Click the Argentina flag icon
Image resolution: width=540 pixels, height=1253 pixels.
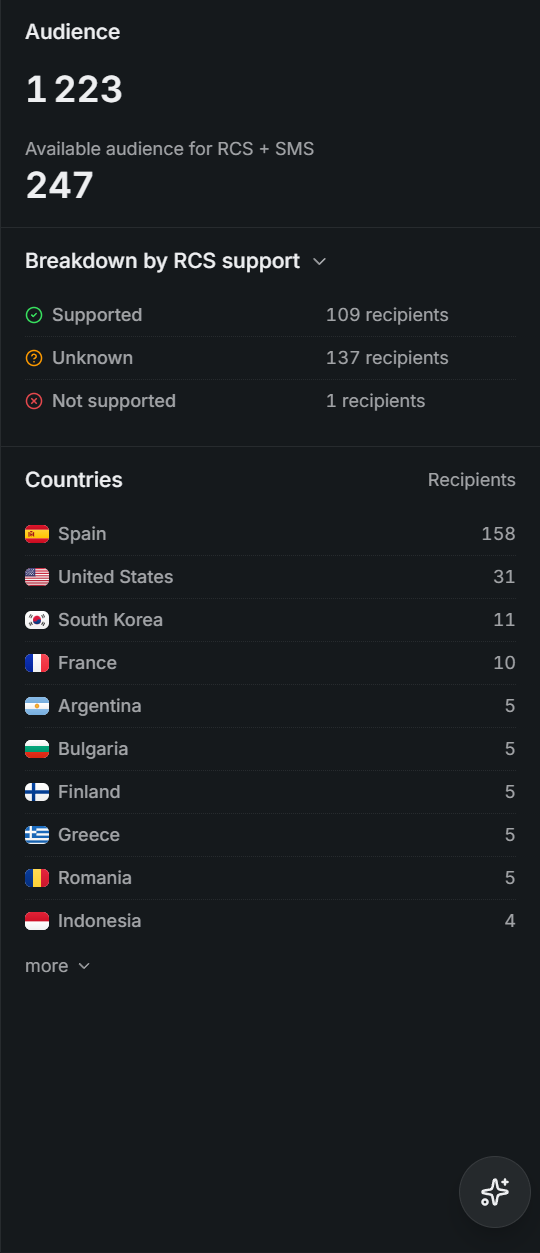(37, 706)
